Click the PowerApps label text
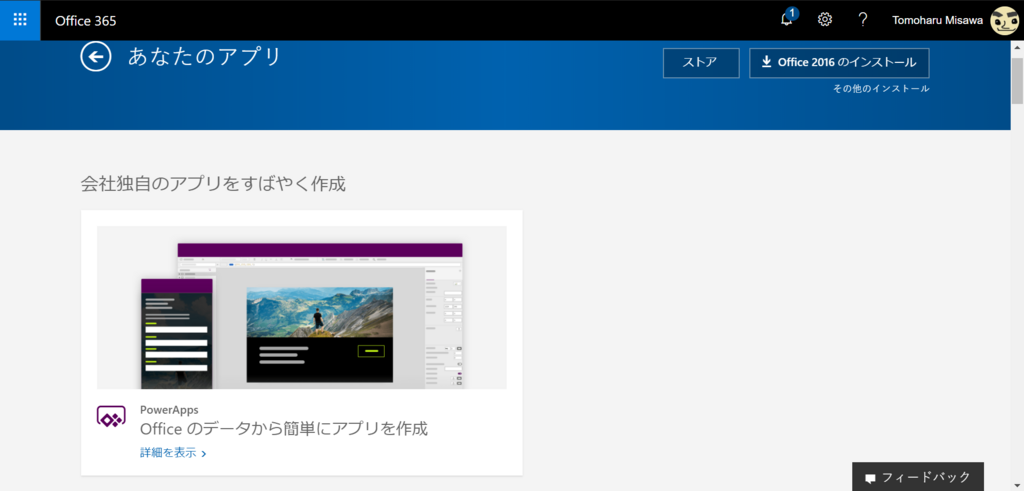 tap(169, 410)
